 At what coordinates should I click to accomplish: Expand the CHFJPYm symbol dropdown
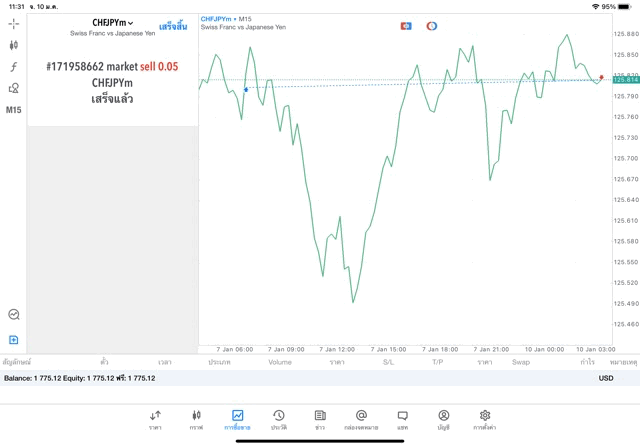click(112, 22)
